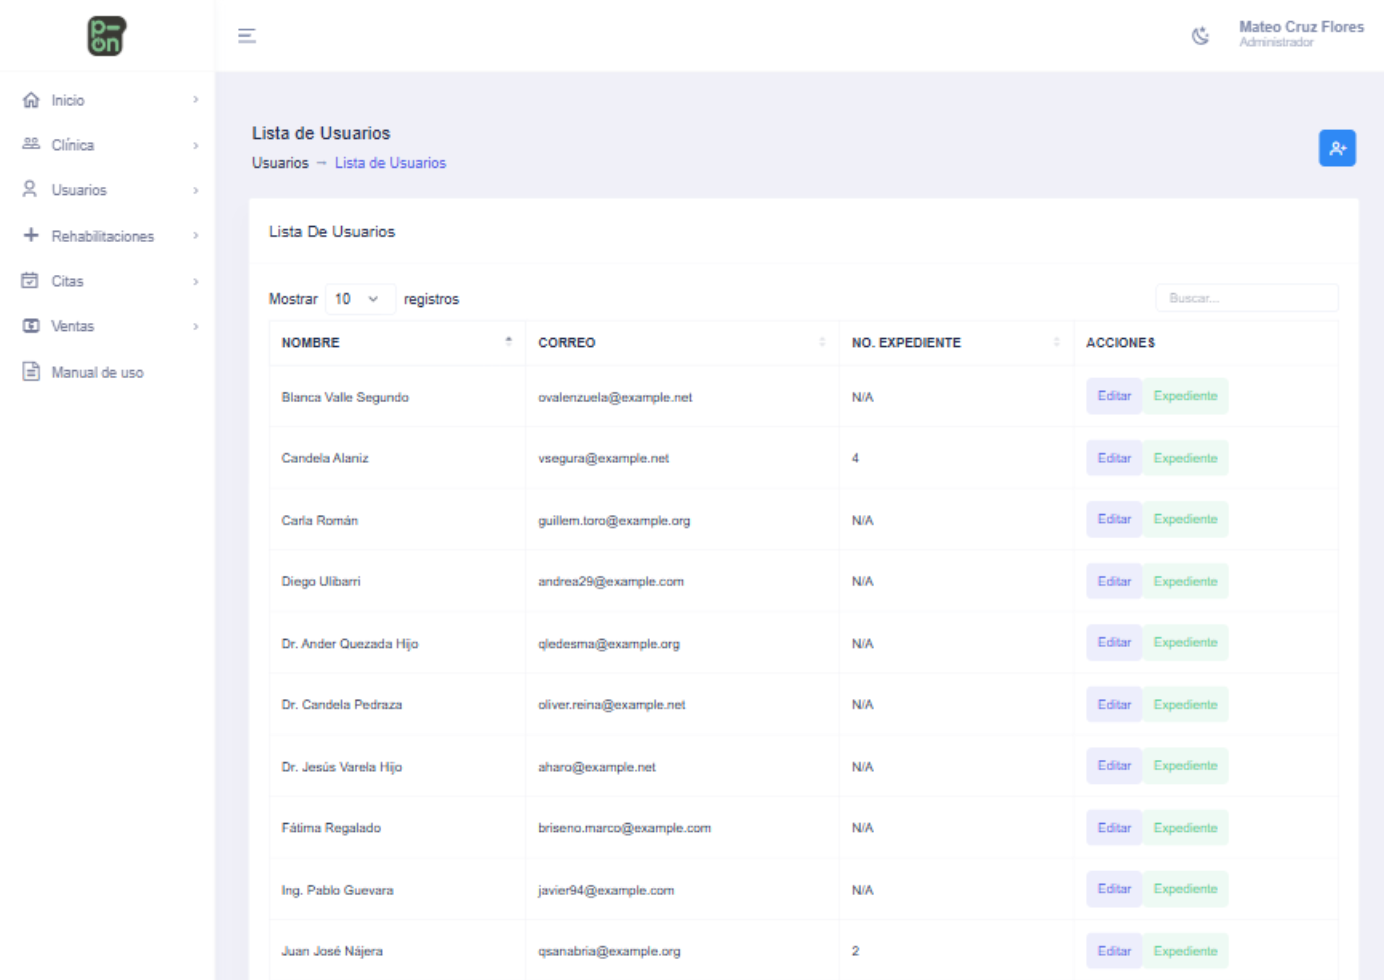The height and width of the screenshot is (980, 1384).
Task: Expand the Usuarios sidebar menu
Action: coord(79,190)
